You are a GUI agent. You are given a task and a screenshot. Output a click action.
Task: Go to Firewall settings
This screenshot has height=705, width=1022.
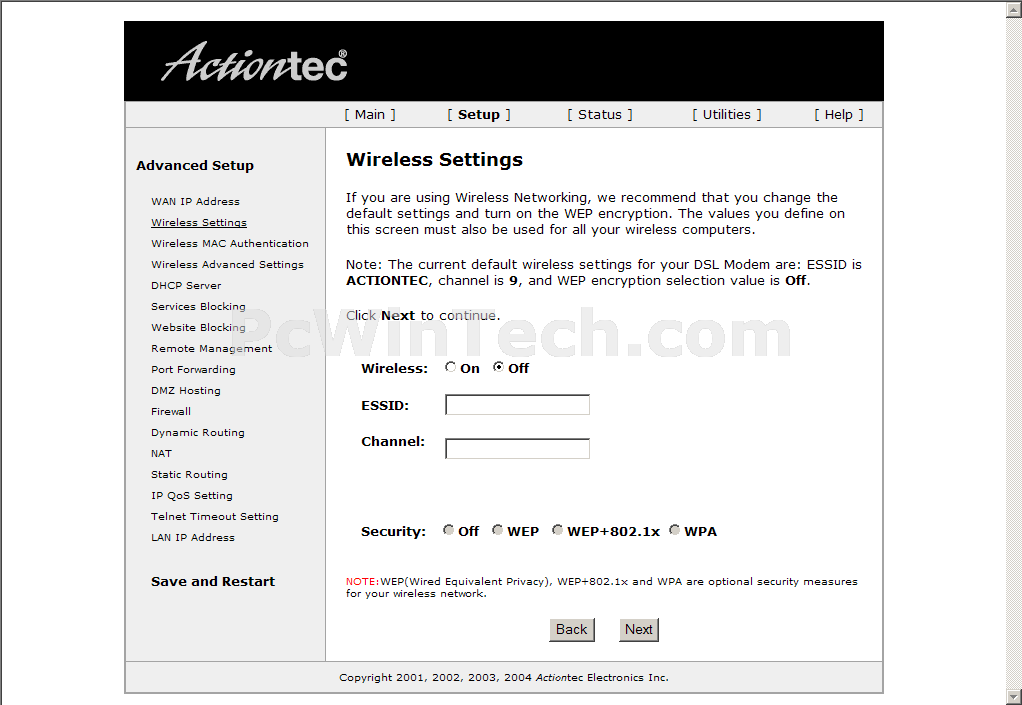coord(171,411)
